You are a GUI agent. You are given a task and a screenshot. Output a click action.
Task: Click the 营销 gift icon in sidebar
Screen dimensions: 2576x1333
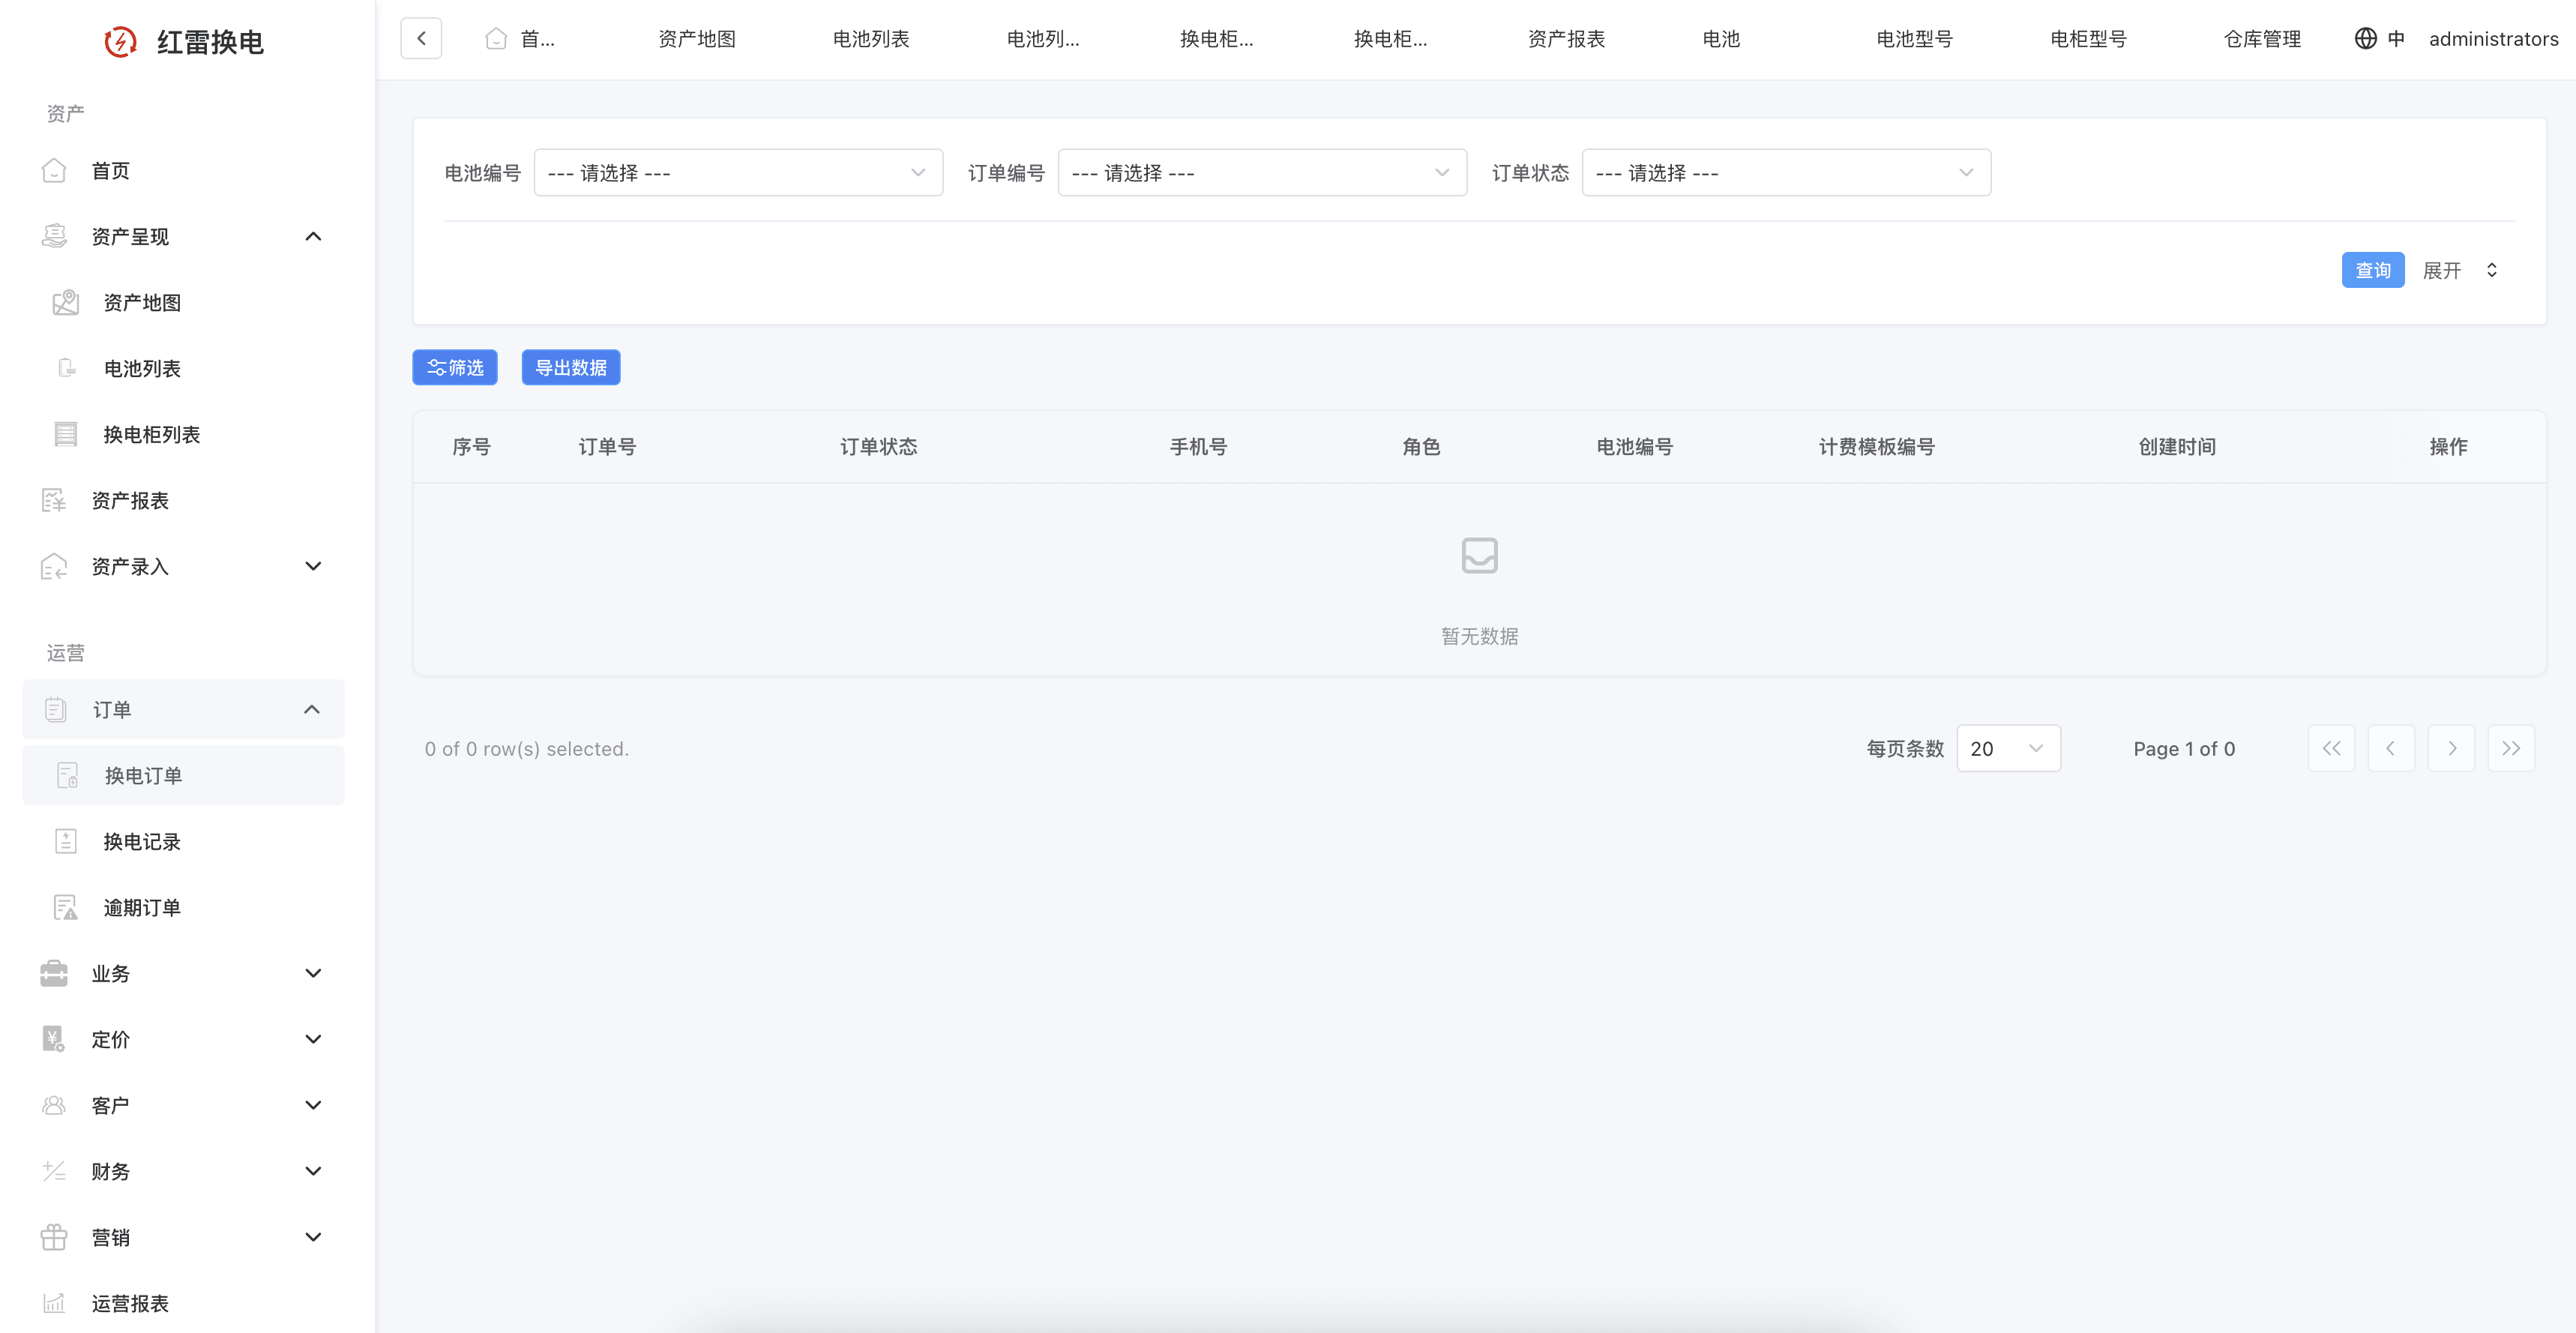coord(54,1237)
